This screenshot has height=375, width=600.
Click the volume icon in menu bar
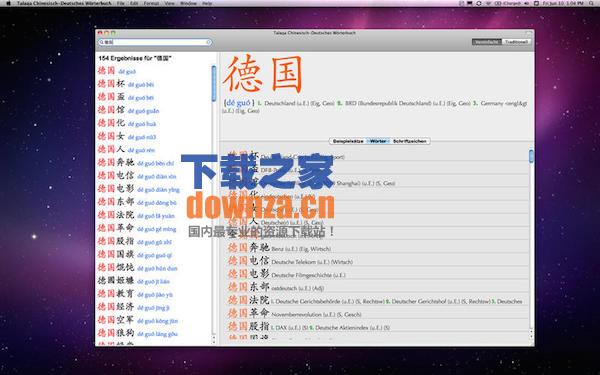click(527, 3)
